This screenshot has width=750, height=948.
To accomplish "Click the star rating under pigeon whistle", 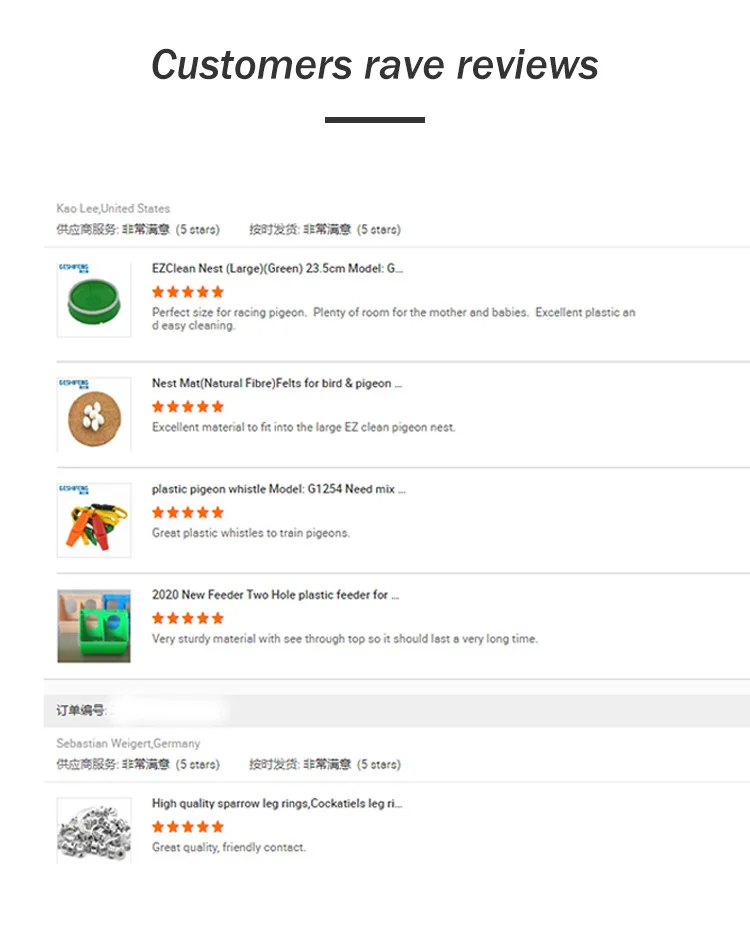I will pos(188,513).
